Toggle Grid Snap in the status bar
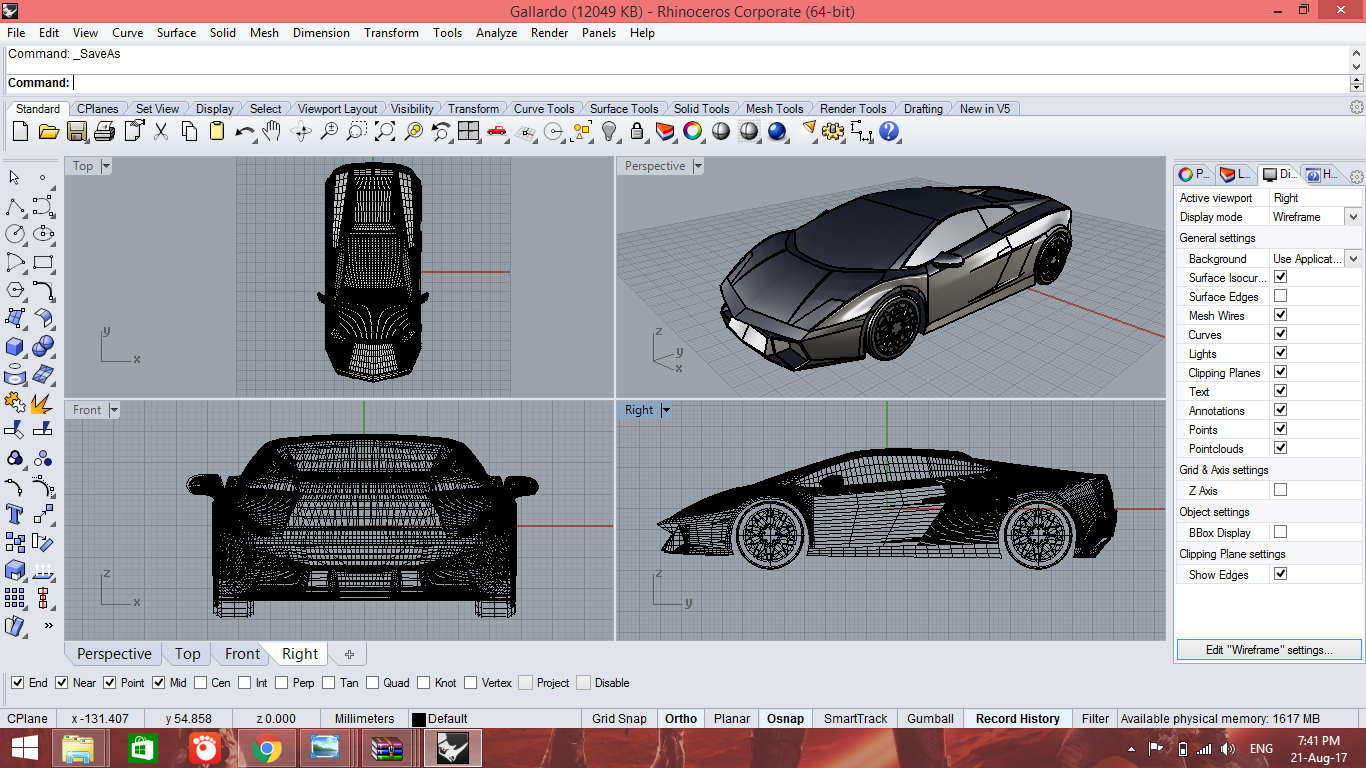 [619, 718]
